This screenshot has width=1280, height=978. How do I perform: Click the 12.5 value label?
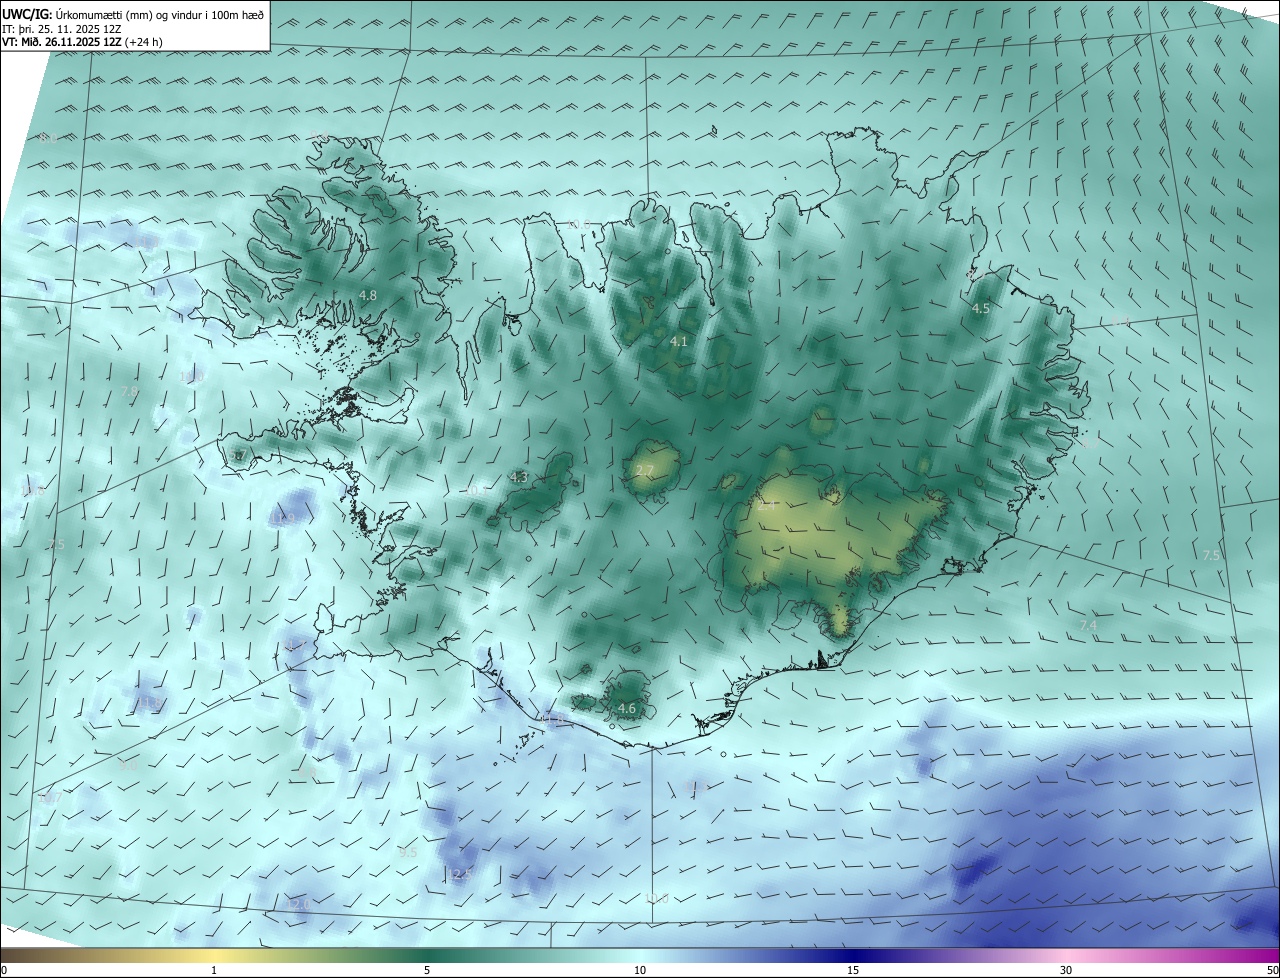click(459, 874)
